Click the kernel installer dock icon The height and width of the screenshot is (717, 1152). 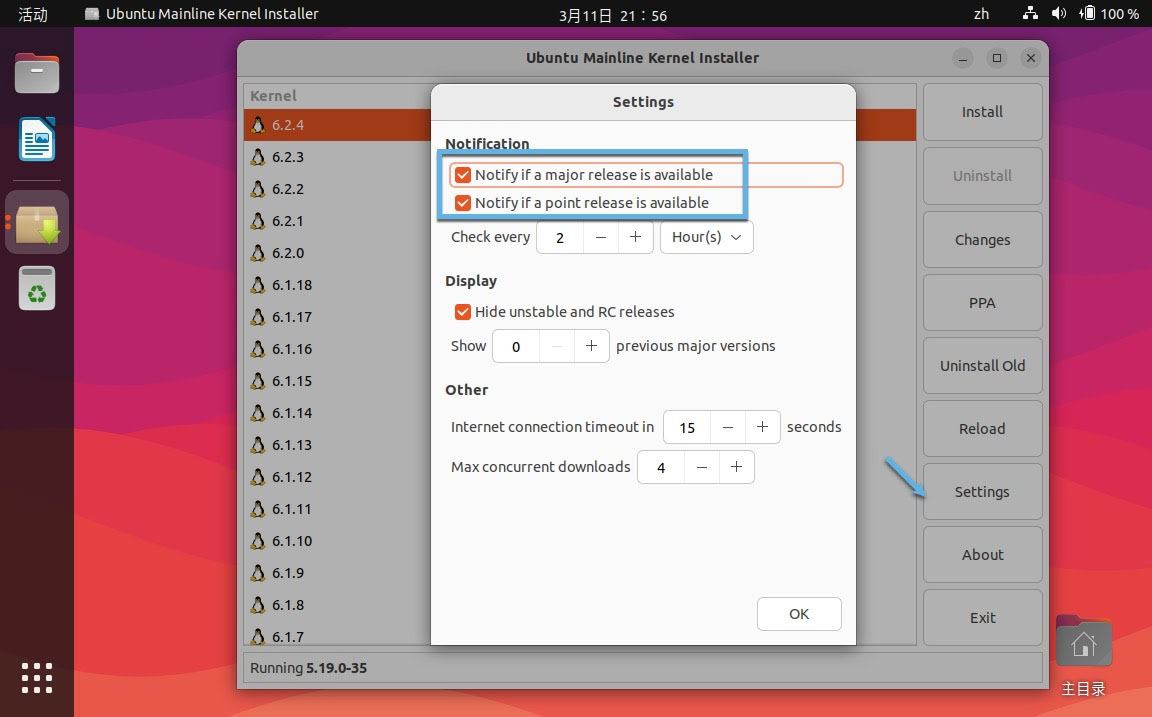pos(37,222)
